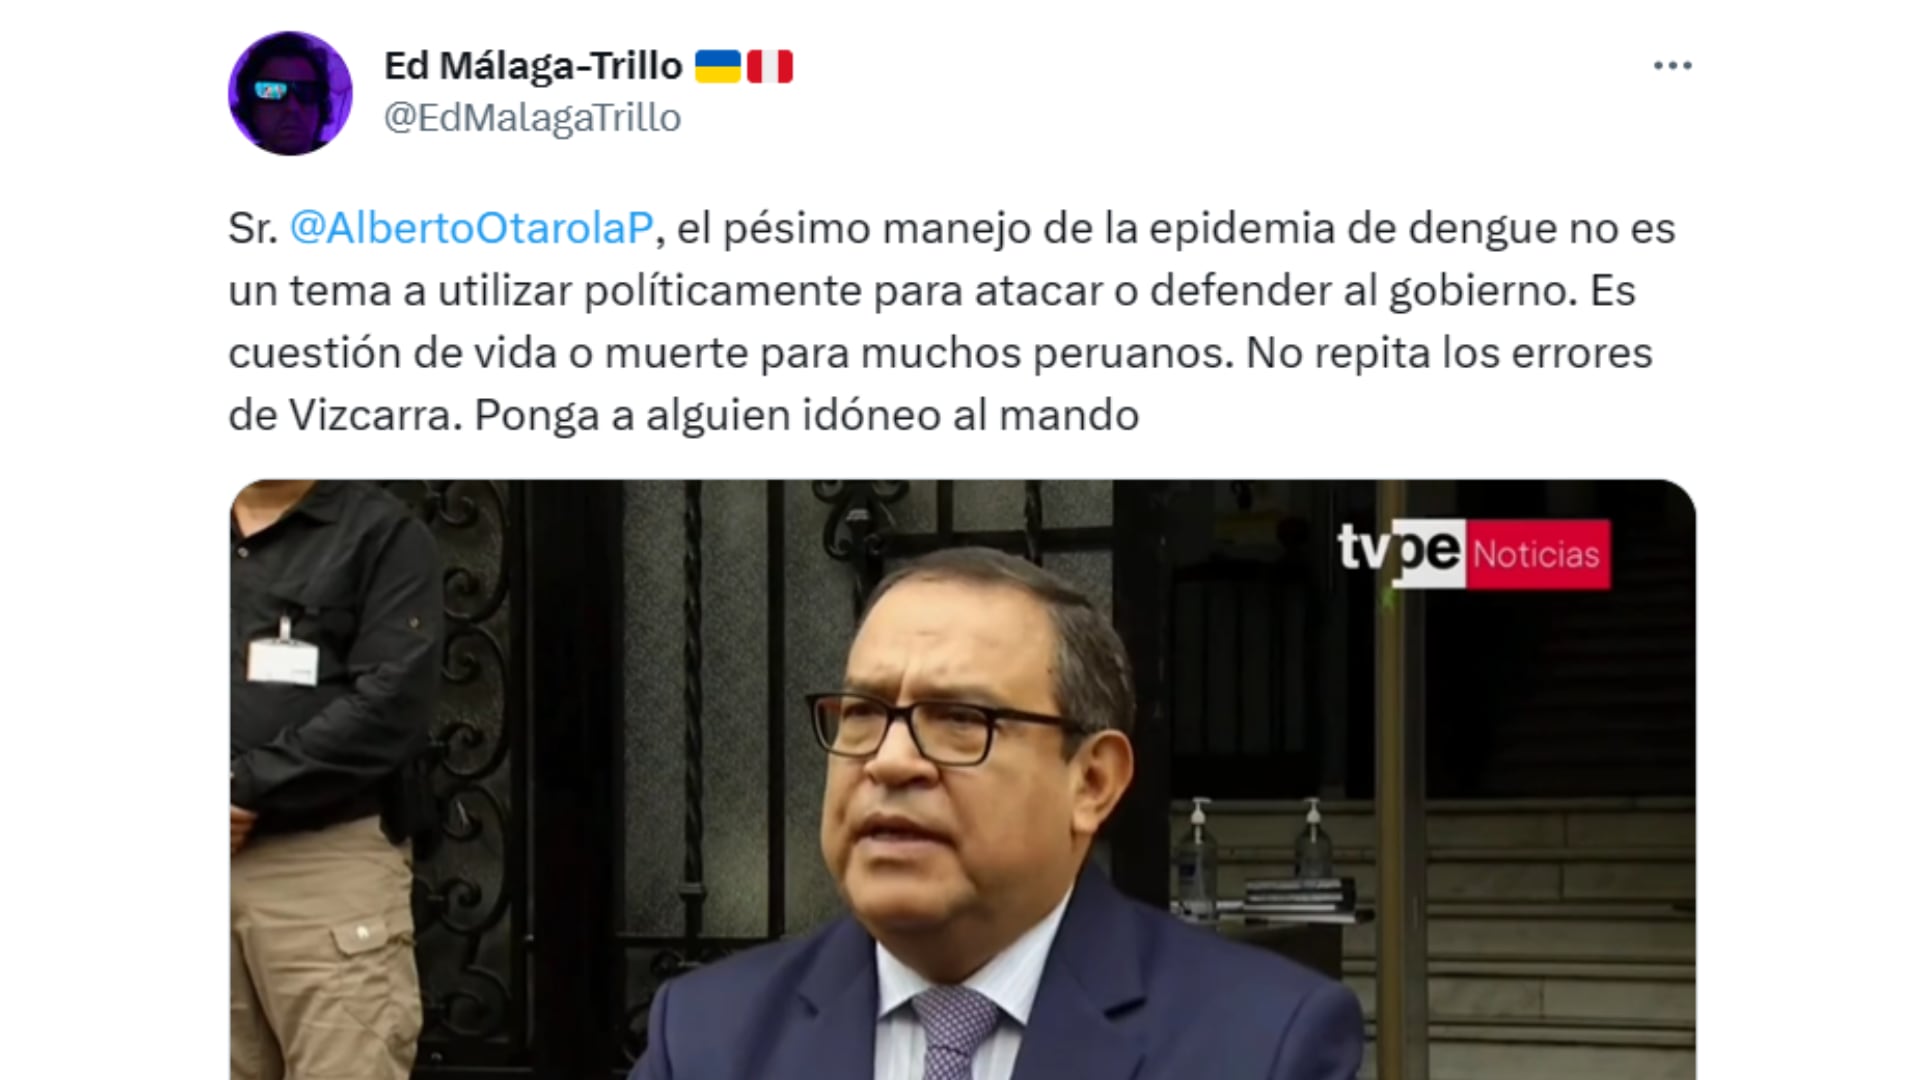Click the white ID badge on the guard

click(x=283, y=661)
